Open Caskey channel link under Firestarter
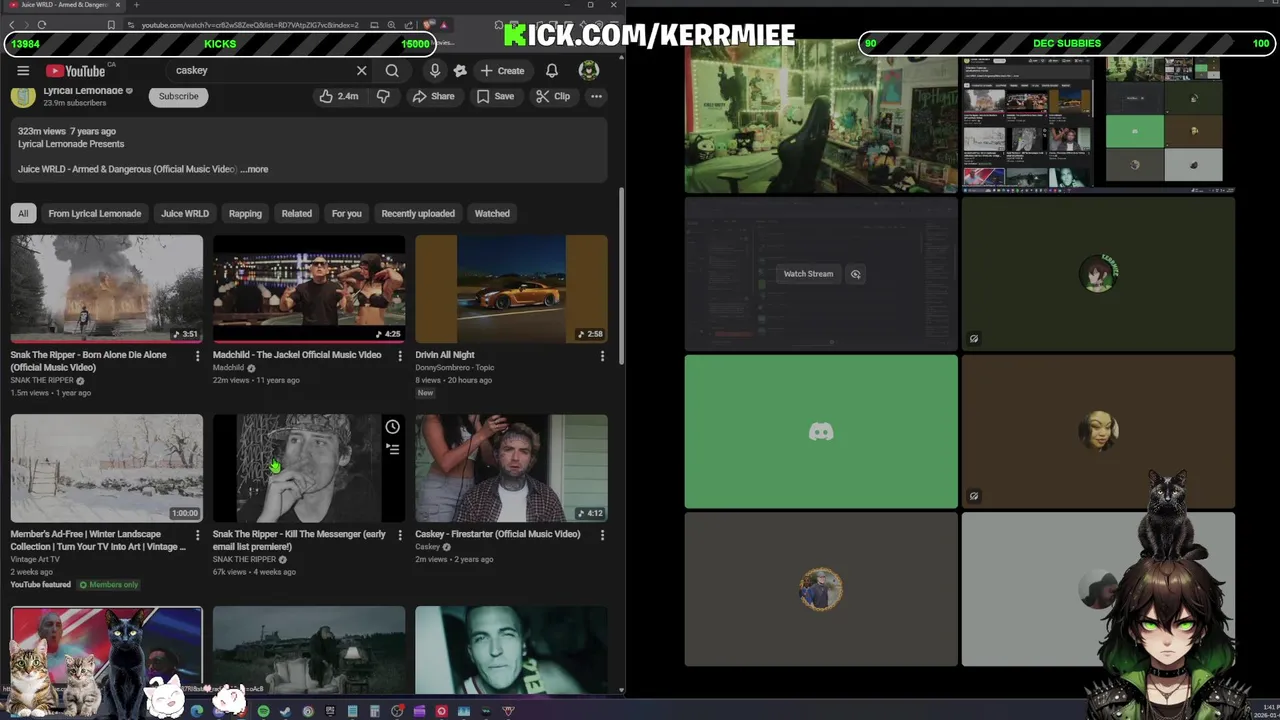Screen dimensions: 1280x720 (428, 547)
